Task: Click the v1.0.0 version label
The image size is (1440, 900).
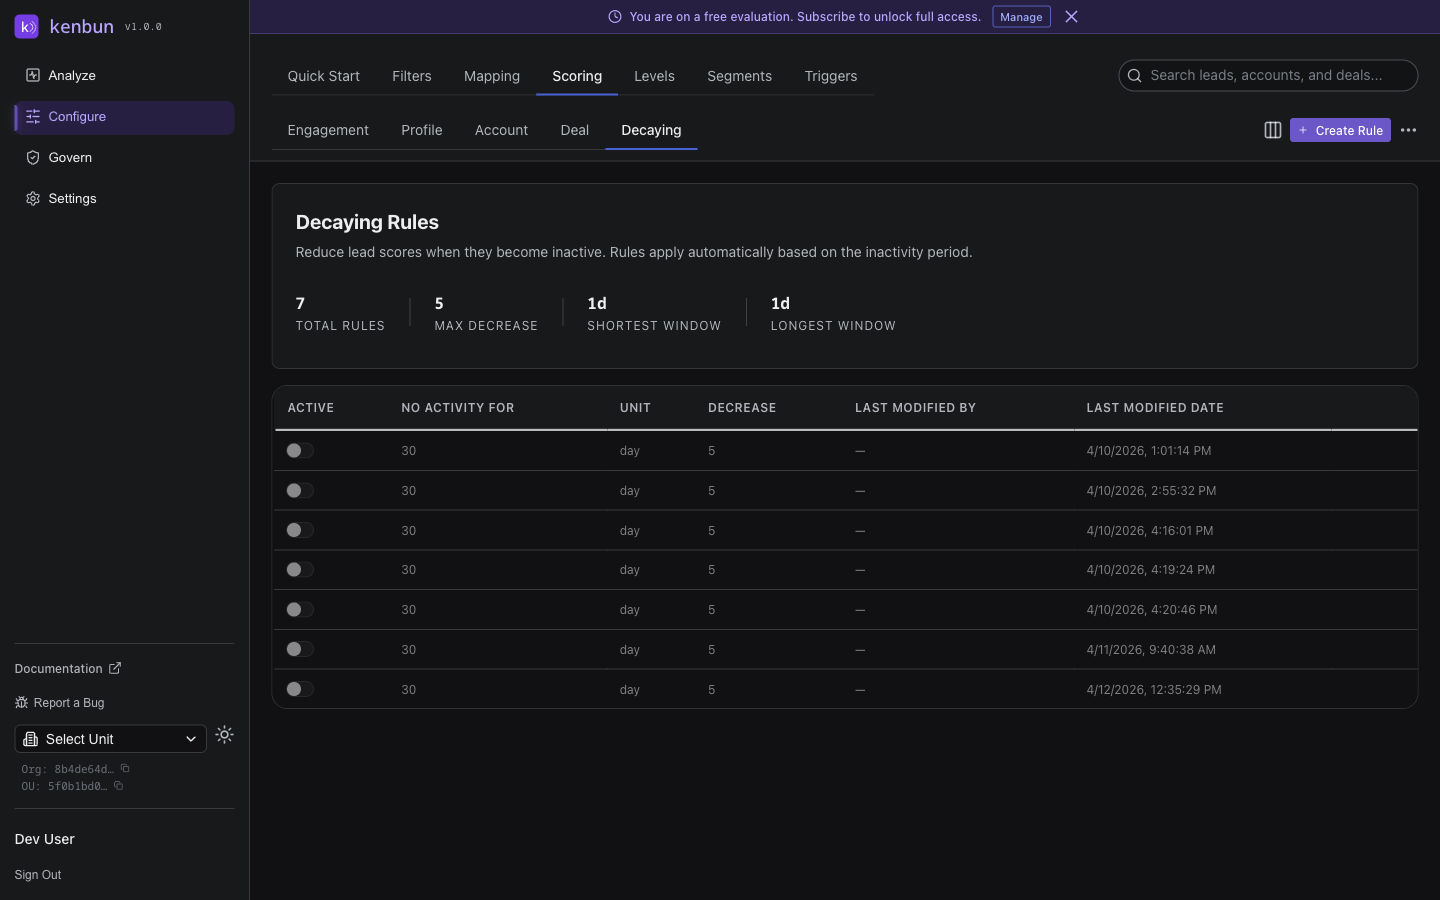Action: (143, 27)
